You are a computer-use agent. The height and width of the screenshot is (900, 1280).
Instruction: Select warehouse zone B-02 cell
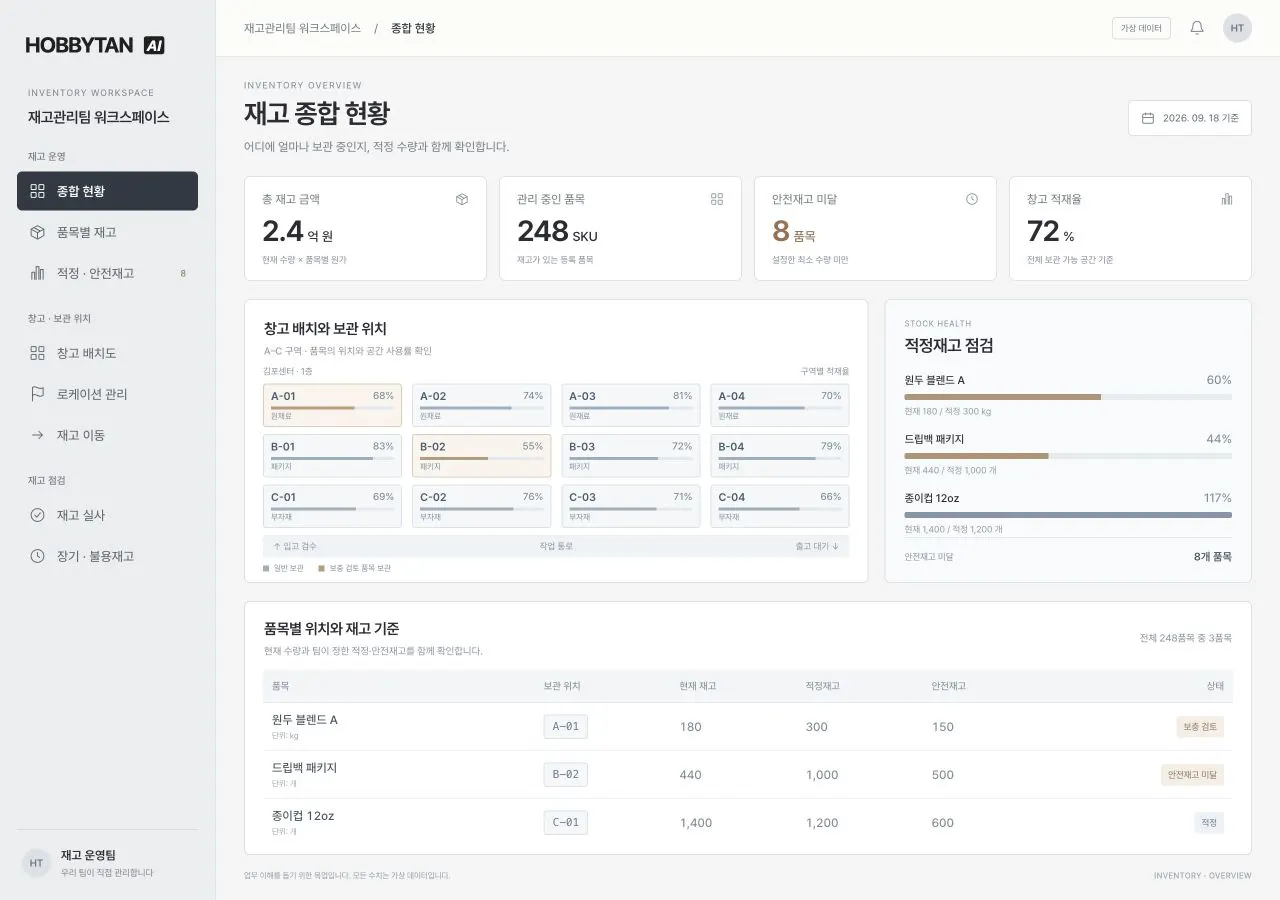coord(482,456)
